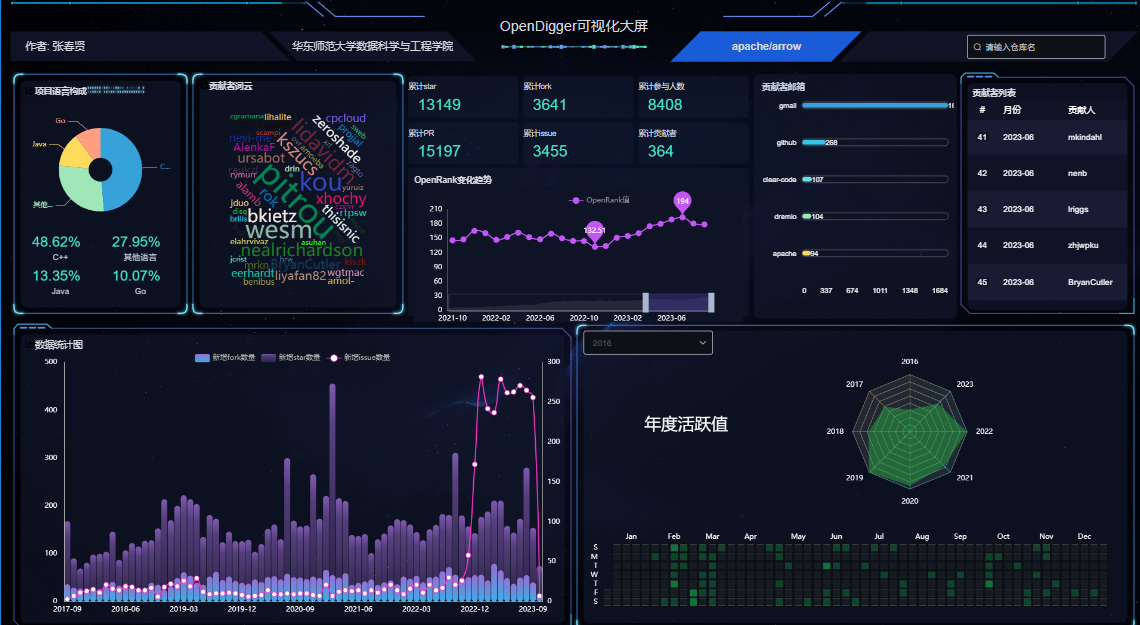1140x625 pixels.
Task: Select row 42 contributor nenb
Action: click(1048, 173)
